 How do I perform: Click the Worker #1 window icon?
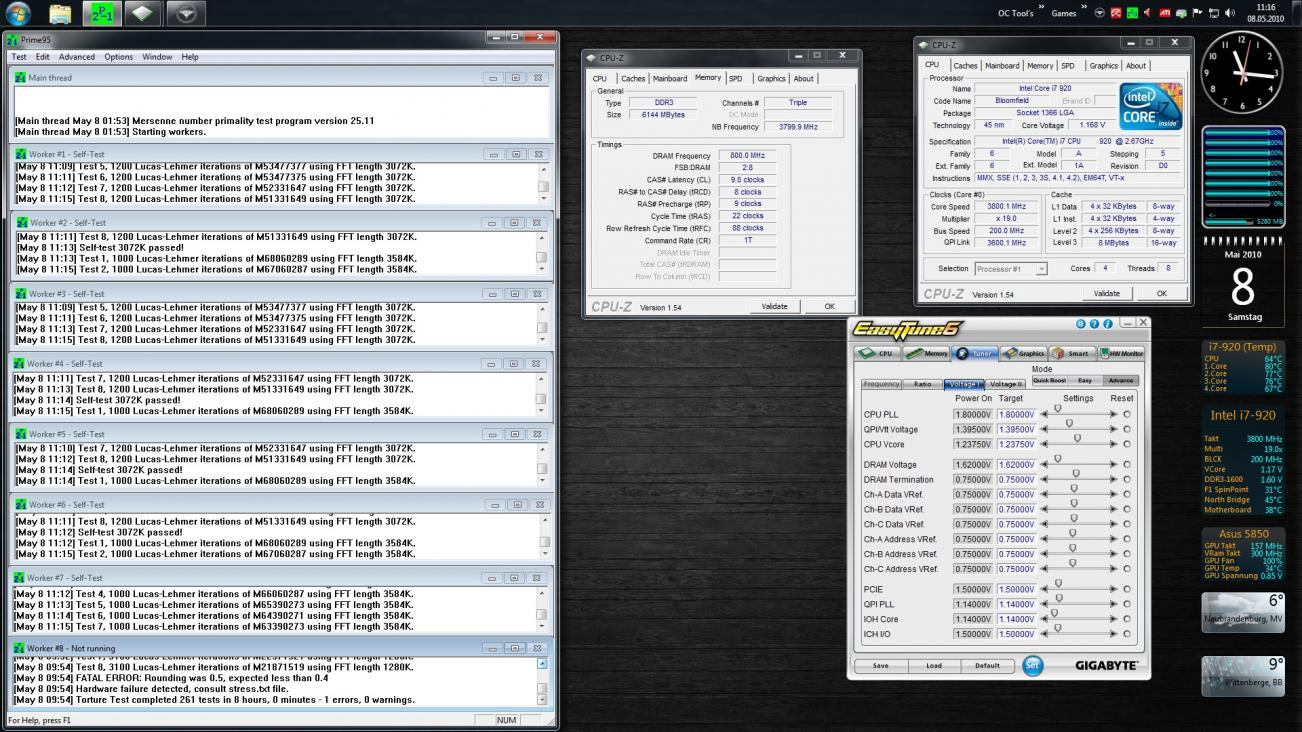pyautogui.click(x=20, y=154)
